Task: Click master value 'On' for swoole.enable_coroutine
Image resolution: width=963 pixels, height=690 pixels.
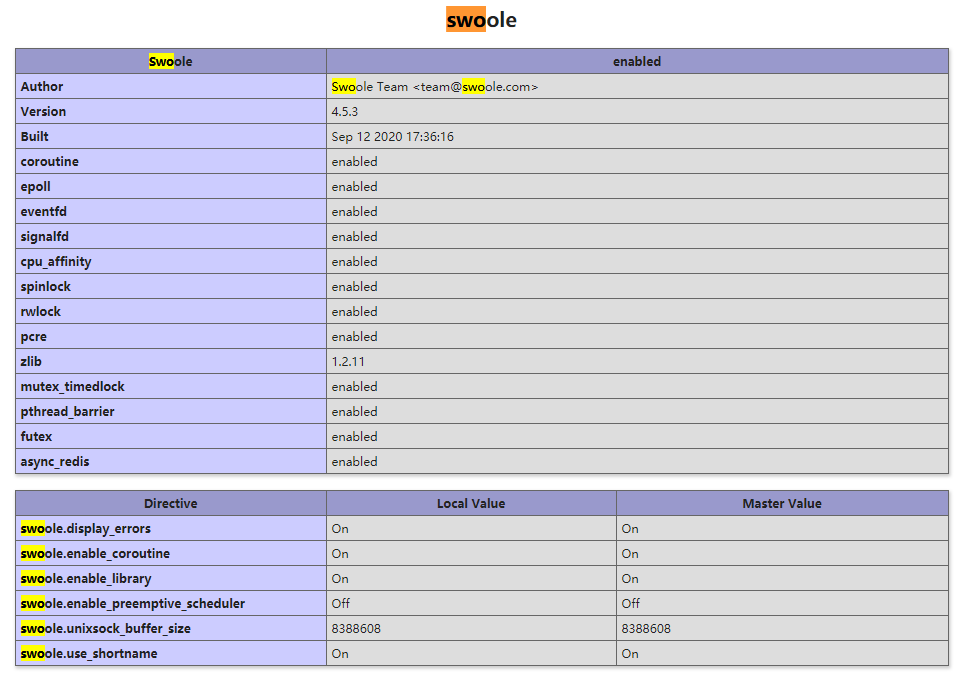Action: [x=630, y=554]
